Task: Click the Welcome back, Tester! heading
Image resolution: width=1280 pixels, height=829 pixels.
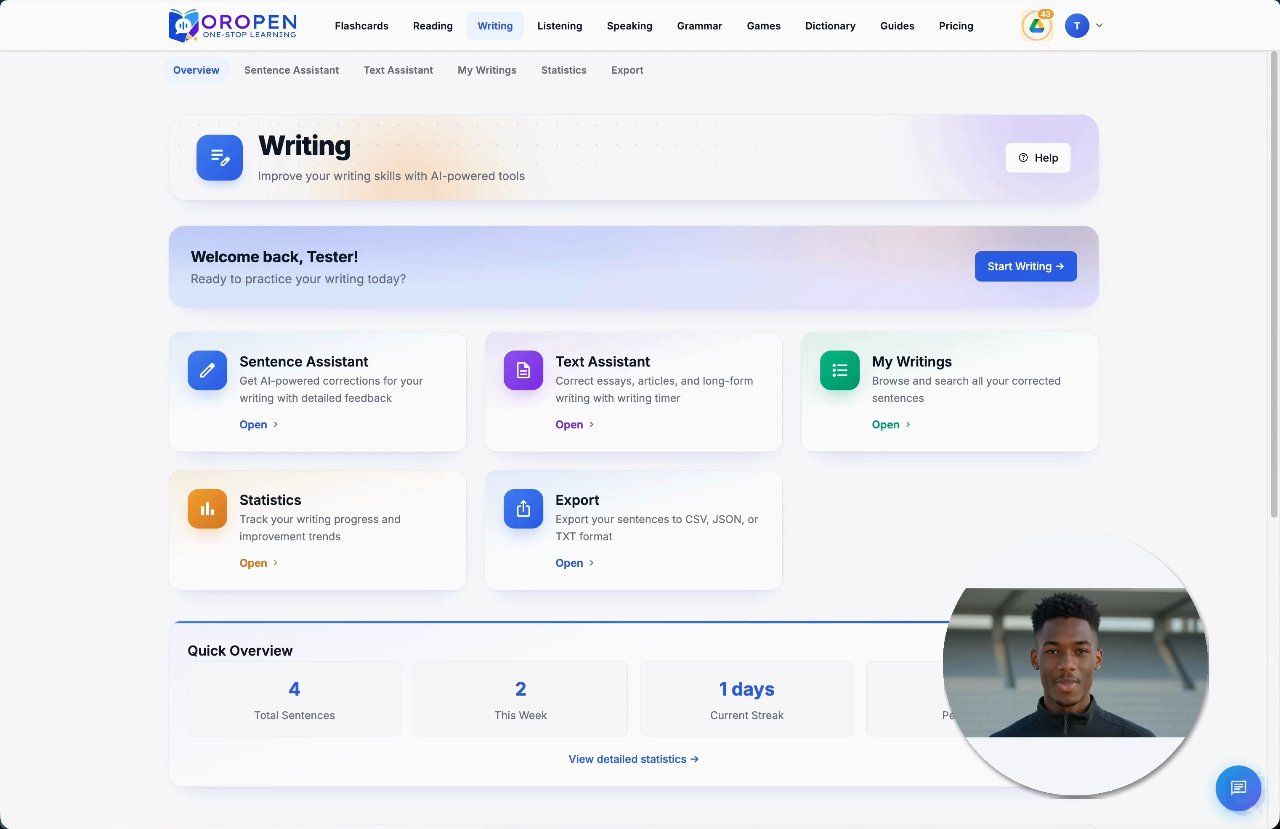Action: [274, 257]
